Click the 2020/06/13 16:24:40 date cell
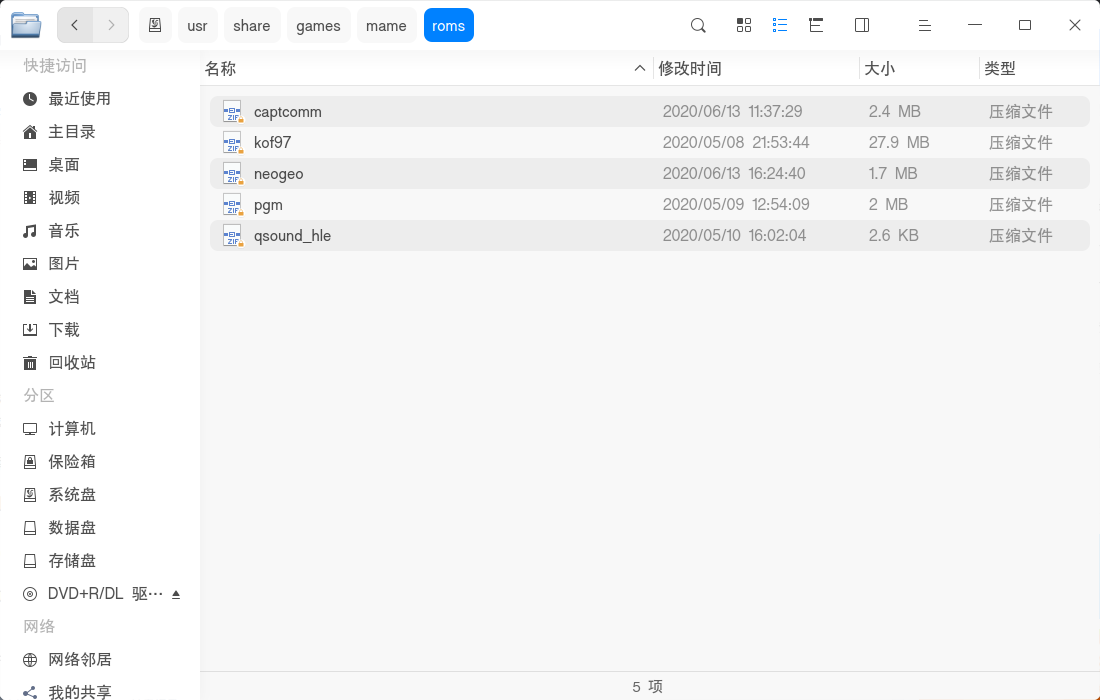Screen dimensions: 1100x700 [734, 173]
